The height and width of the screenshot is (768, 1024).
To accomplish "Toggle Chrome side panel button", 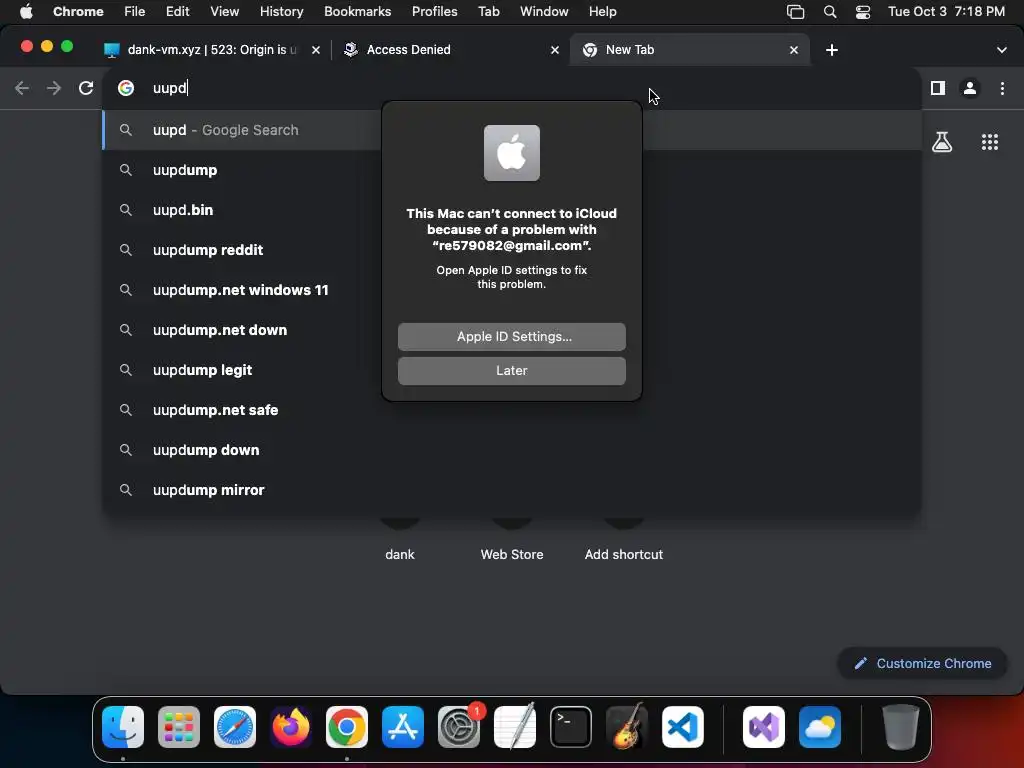I will tap(938, 88).
